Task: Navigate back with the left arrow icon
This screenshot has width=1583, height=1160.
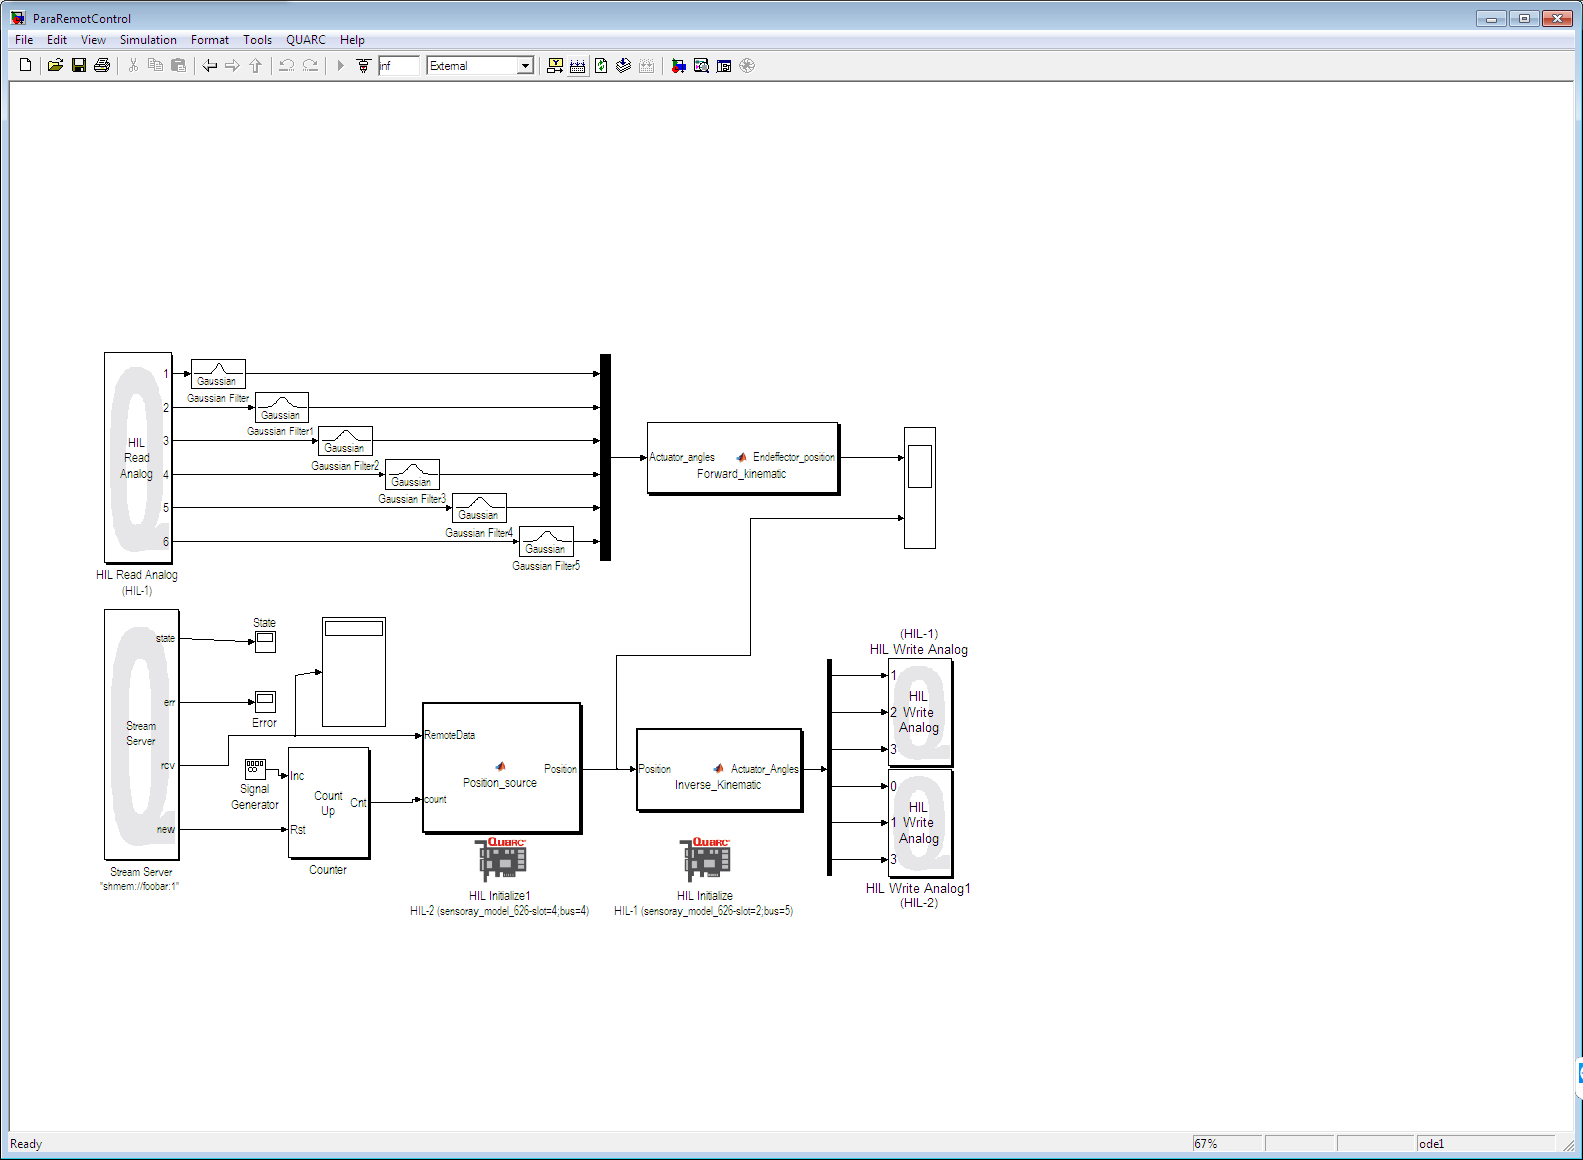Action: point(209,66)
